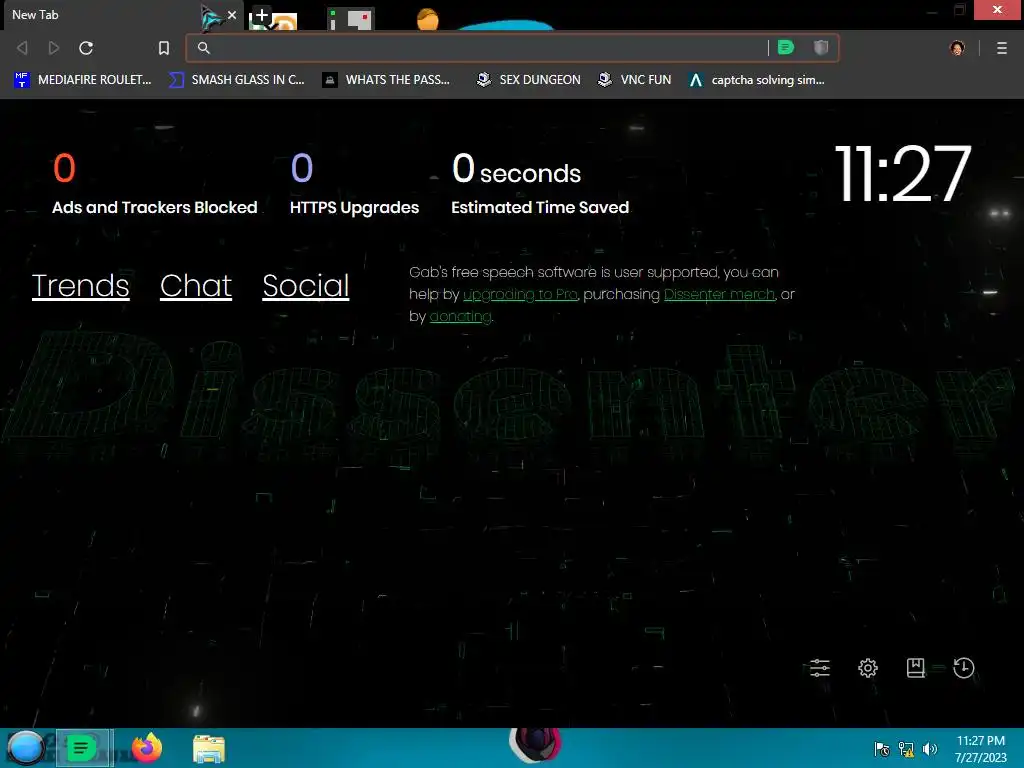Launch Firefox from the taskbar
1024x768 pixels.
coord(147,748)
